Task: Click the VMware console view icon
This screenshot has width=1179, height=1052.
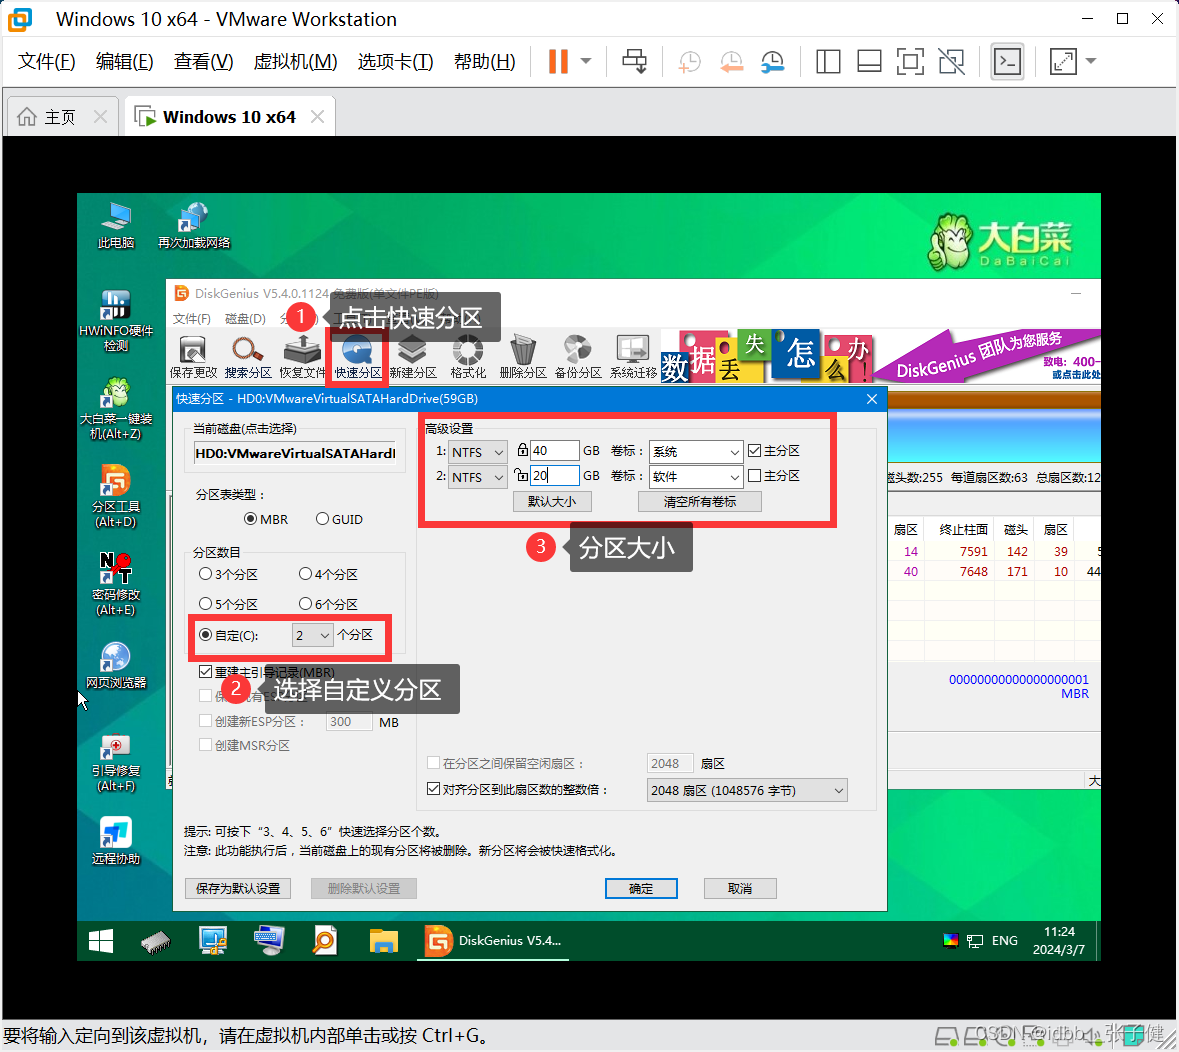Action: [1007, 62]
